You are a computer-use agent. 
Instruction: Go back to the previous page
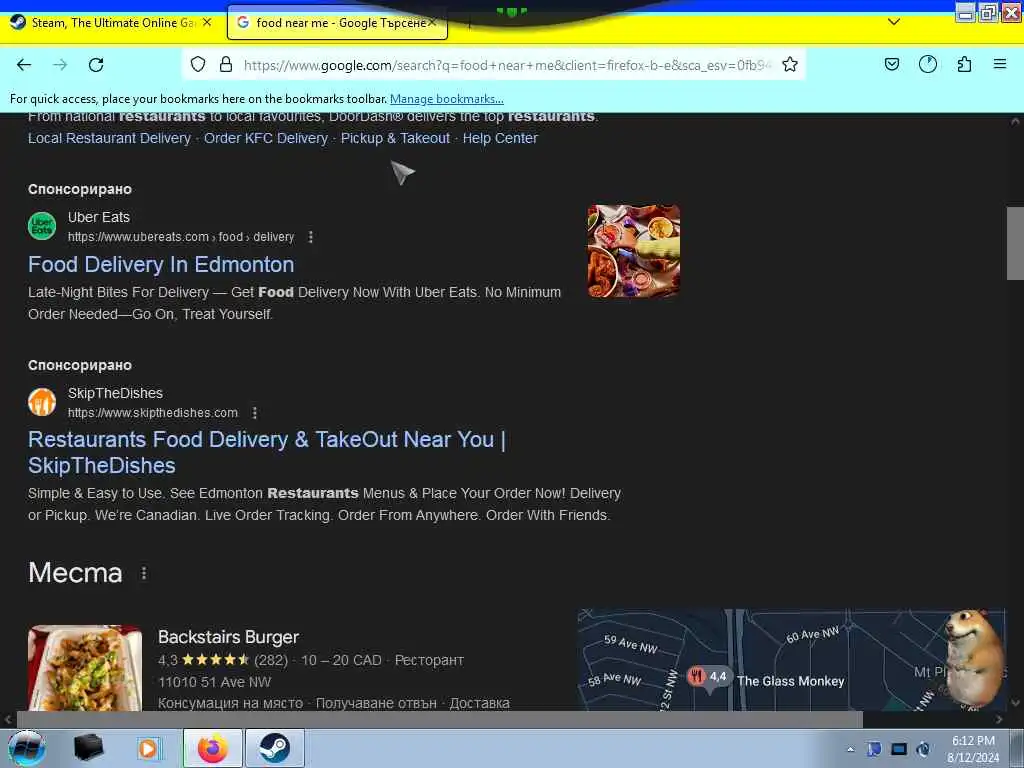coord(24,65)
